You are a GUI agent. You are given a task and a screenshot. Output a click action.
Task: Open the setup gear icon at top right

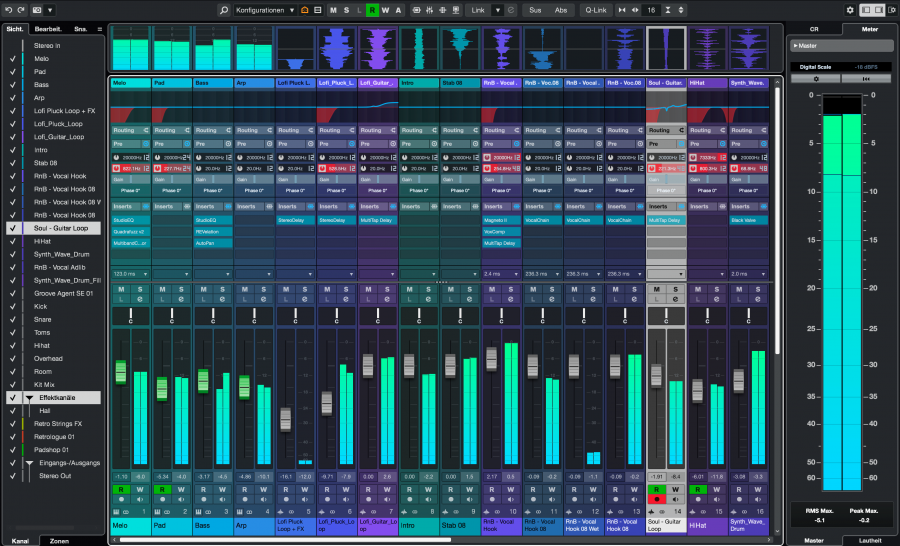click(851, 9)
